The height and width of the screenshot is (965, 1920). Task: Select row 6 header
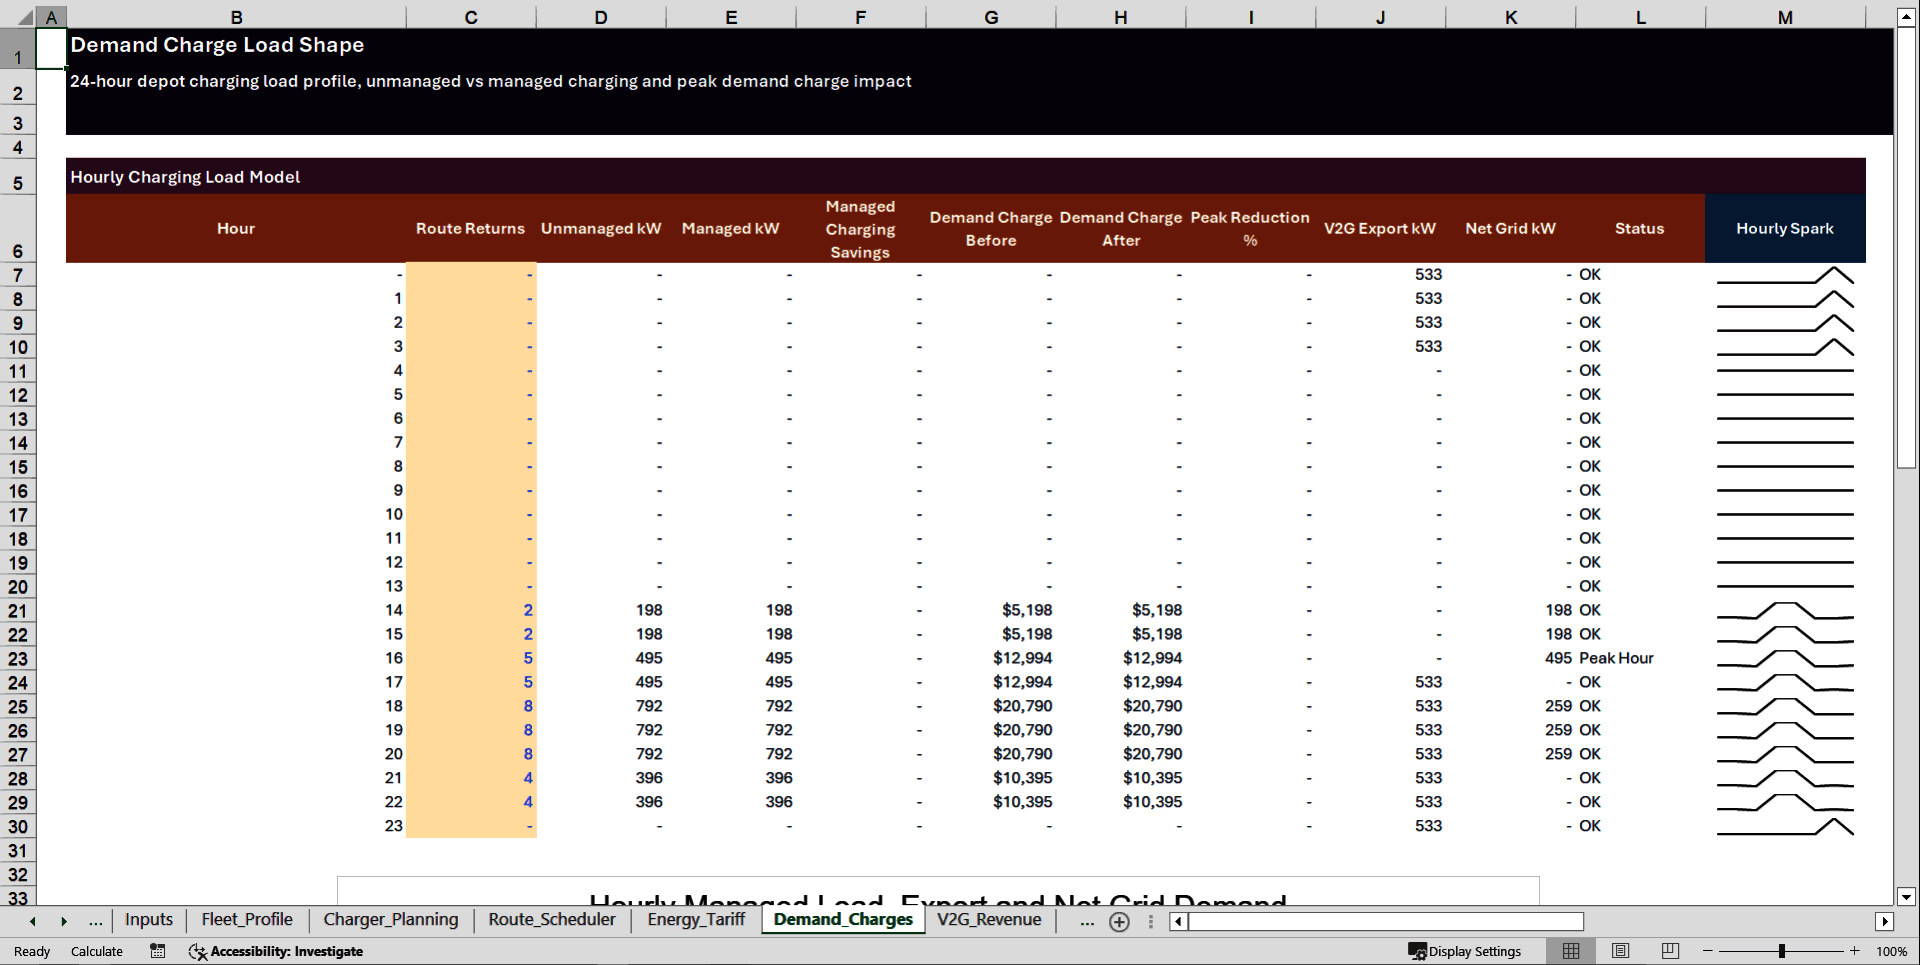point(18,229)
